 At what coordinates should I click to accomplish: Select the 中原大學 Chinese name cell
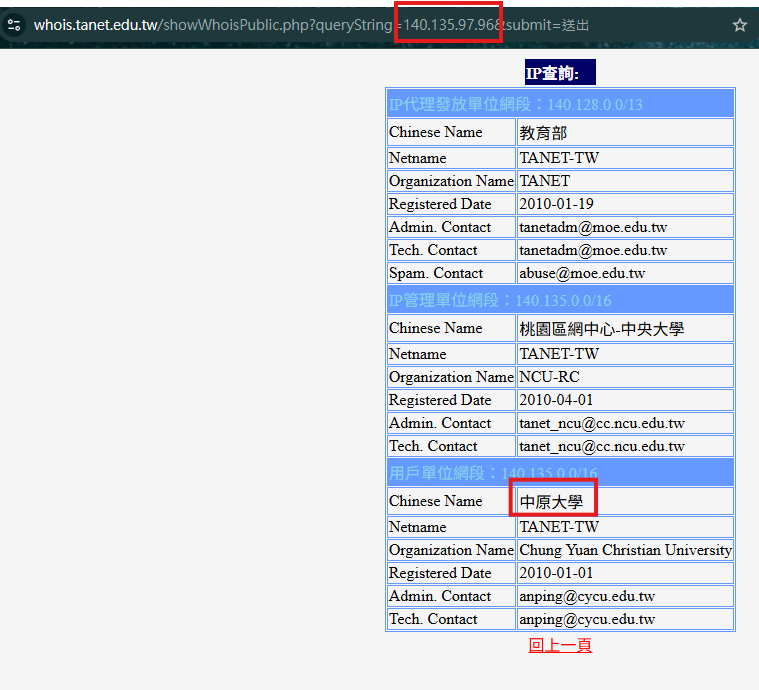(x=625, y=501)
